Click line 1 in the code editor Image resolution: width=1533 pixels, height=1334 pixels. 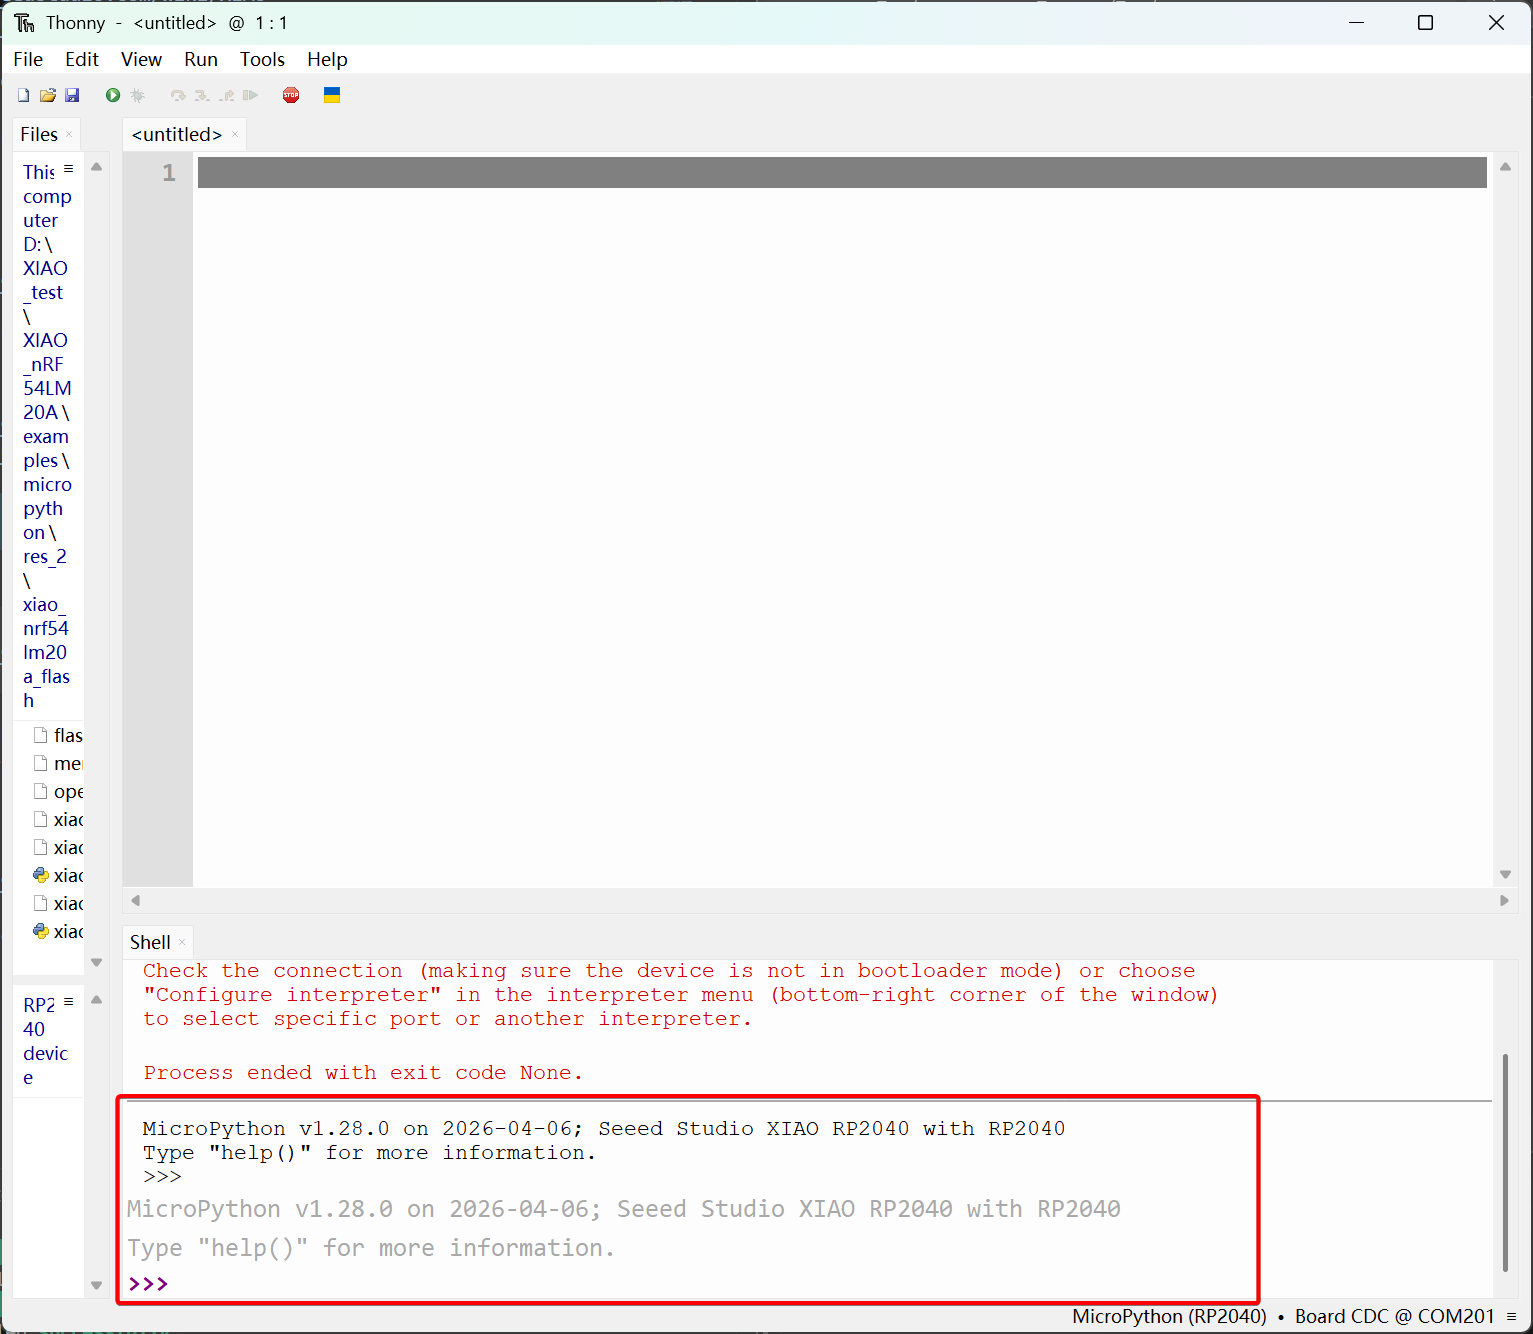[x=842, y=172]
